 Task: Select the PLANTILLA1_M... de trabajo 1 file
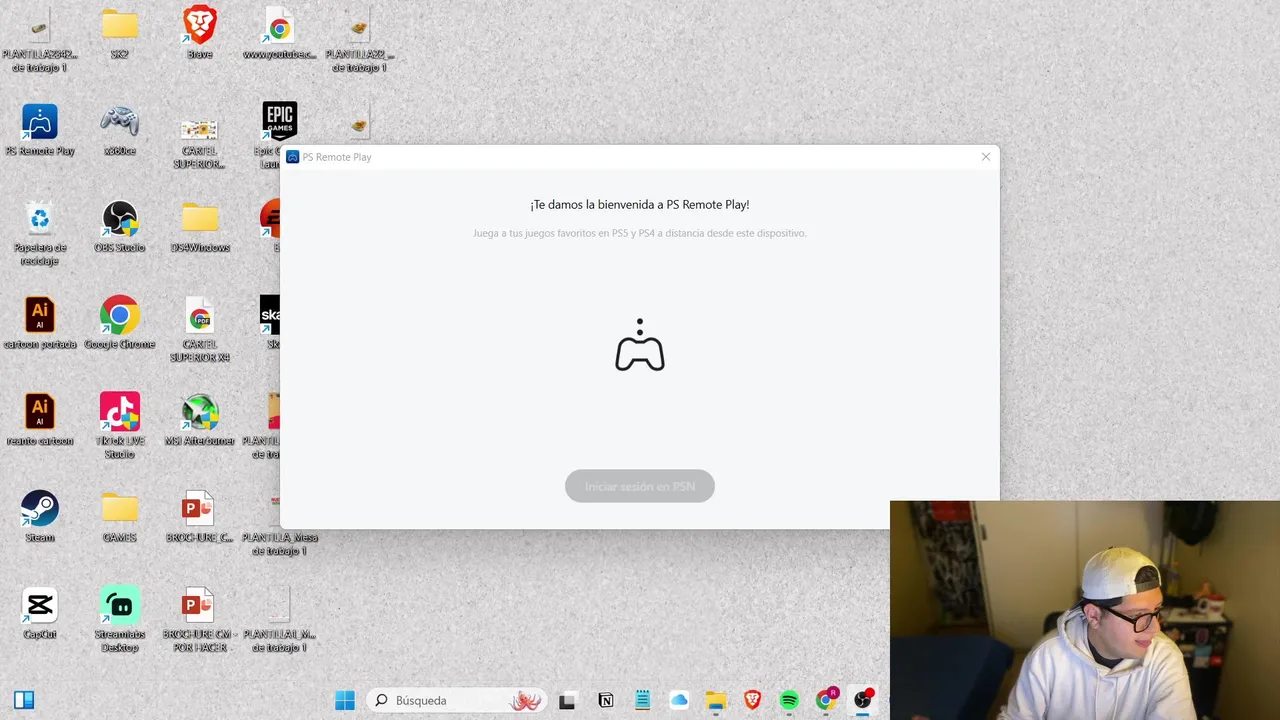coord(279,620)
